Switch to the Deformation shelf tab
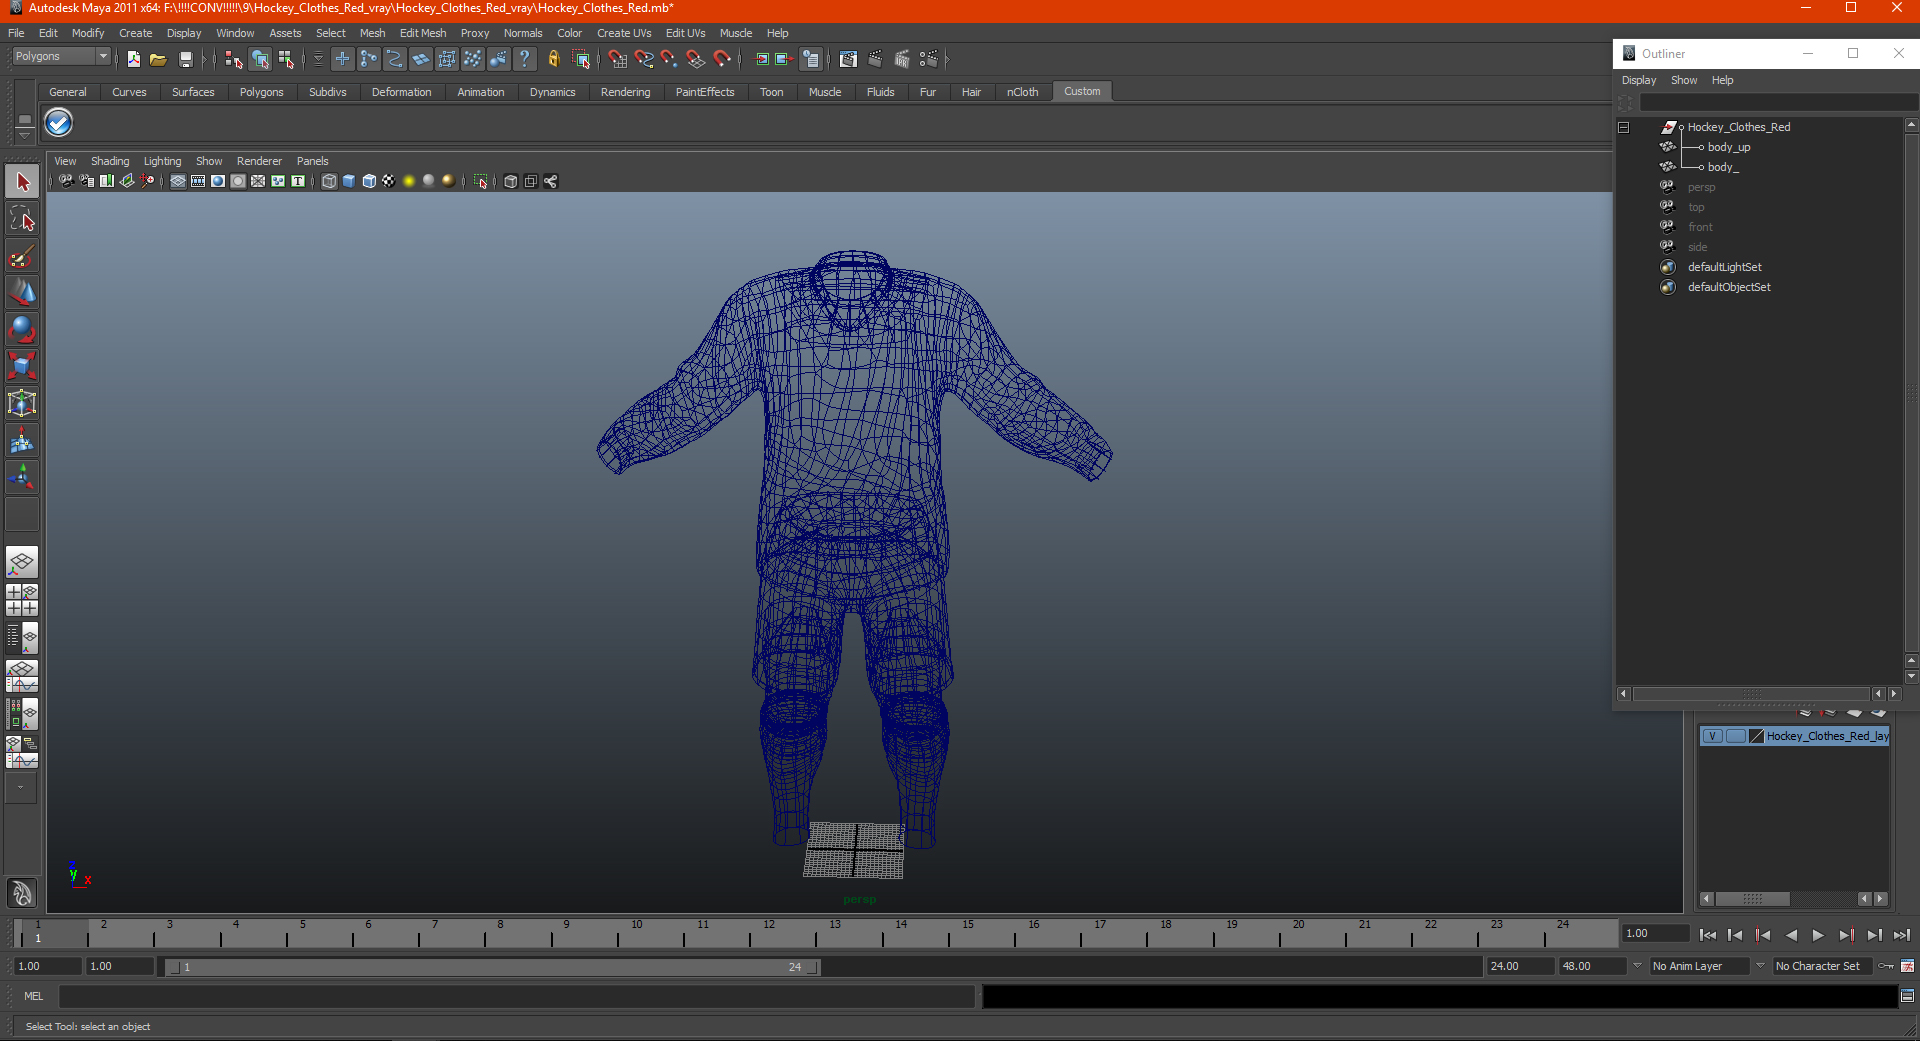Screen dimensions: 1920x1041 pyautogui.click(x=401, y=92)
